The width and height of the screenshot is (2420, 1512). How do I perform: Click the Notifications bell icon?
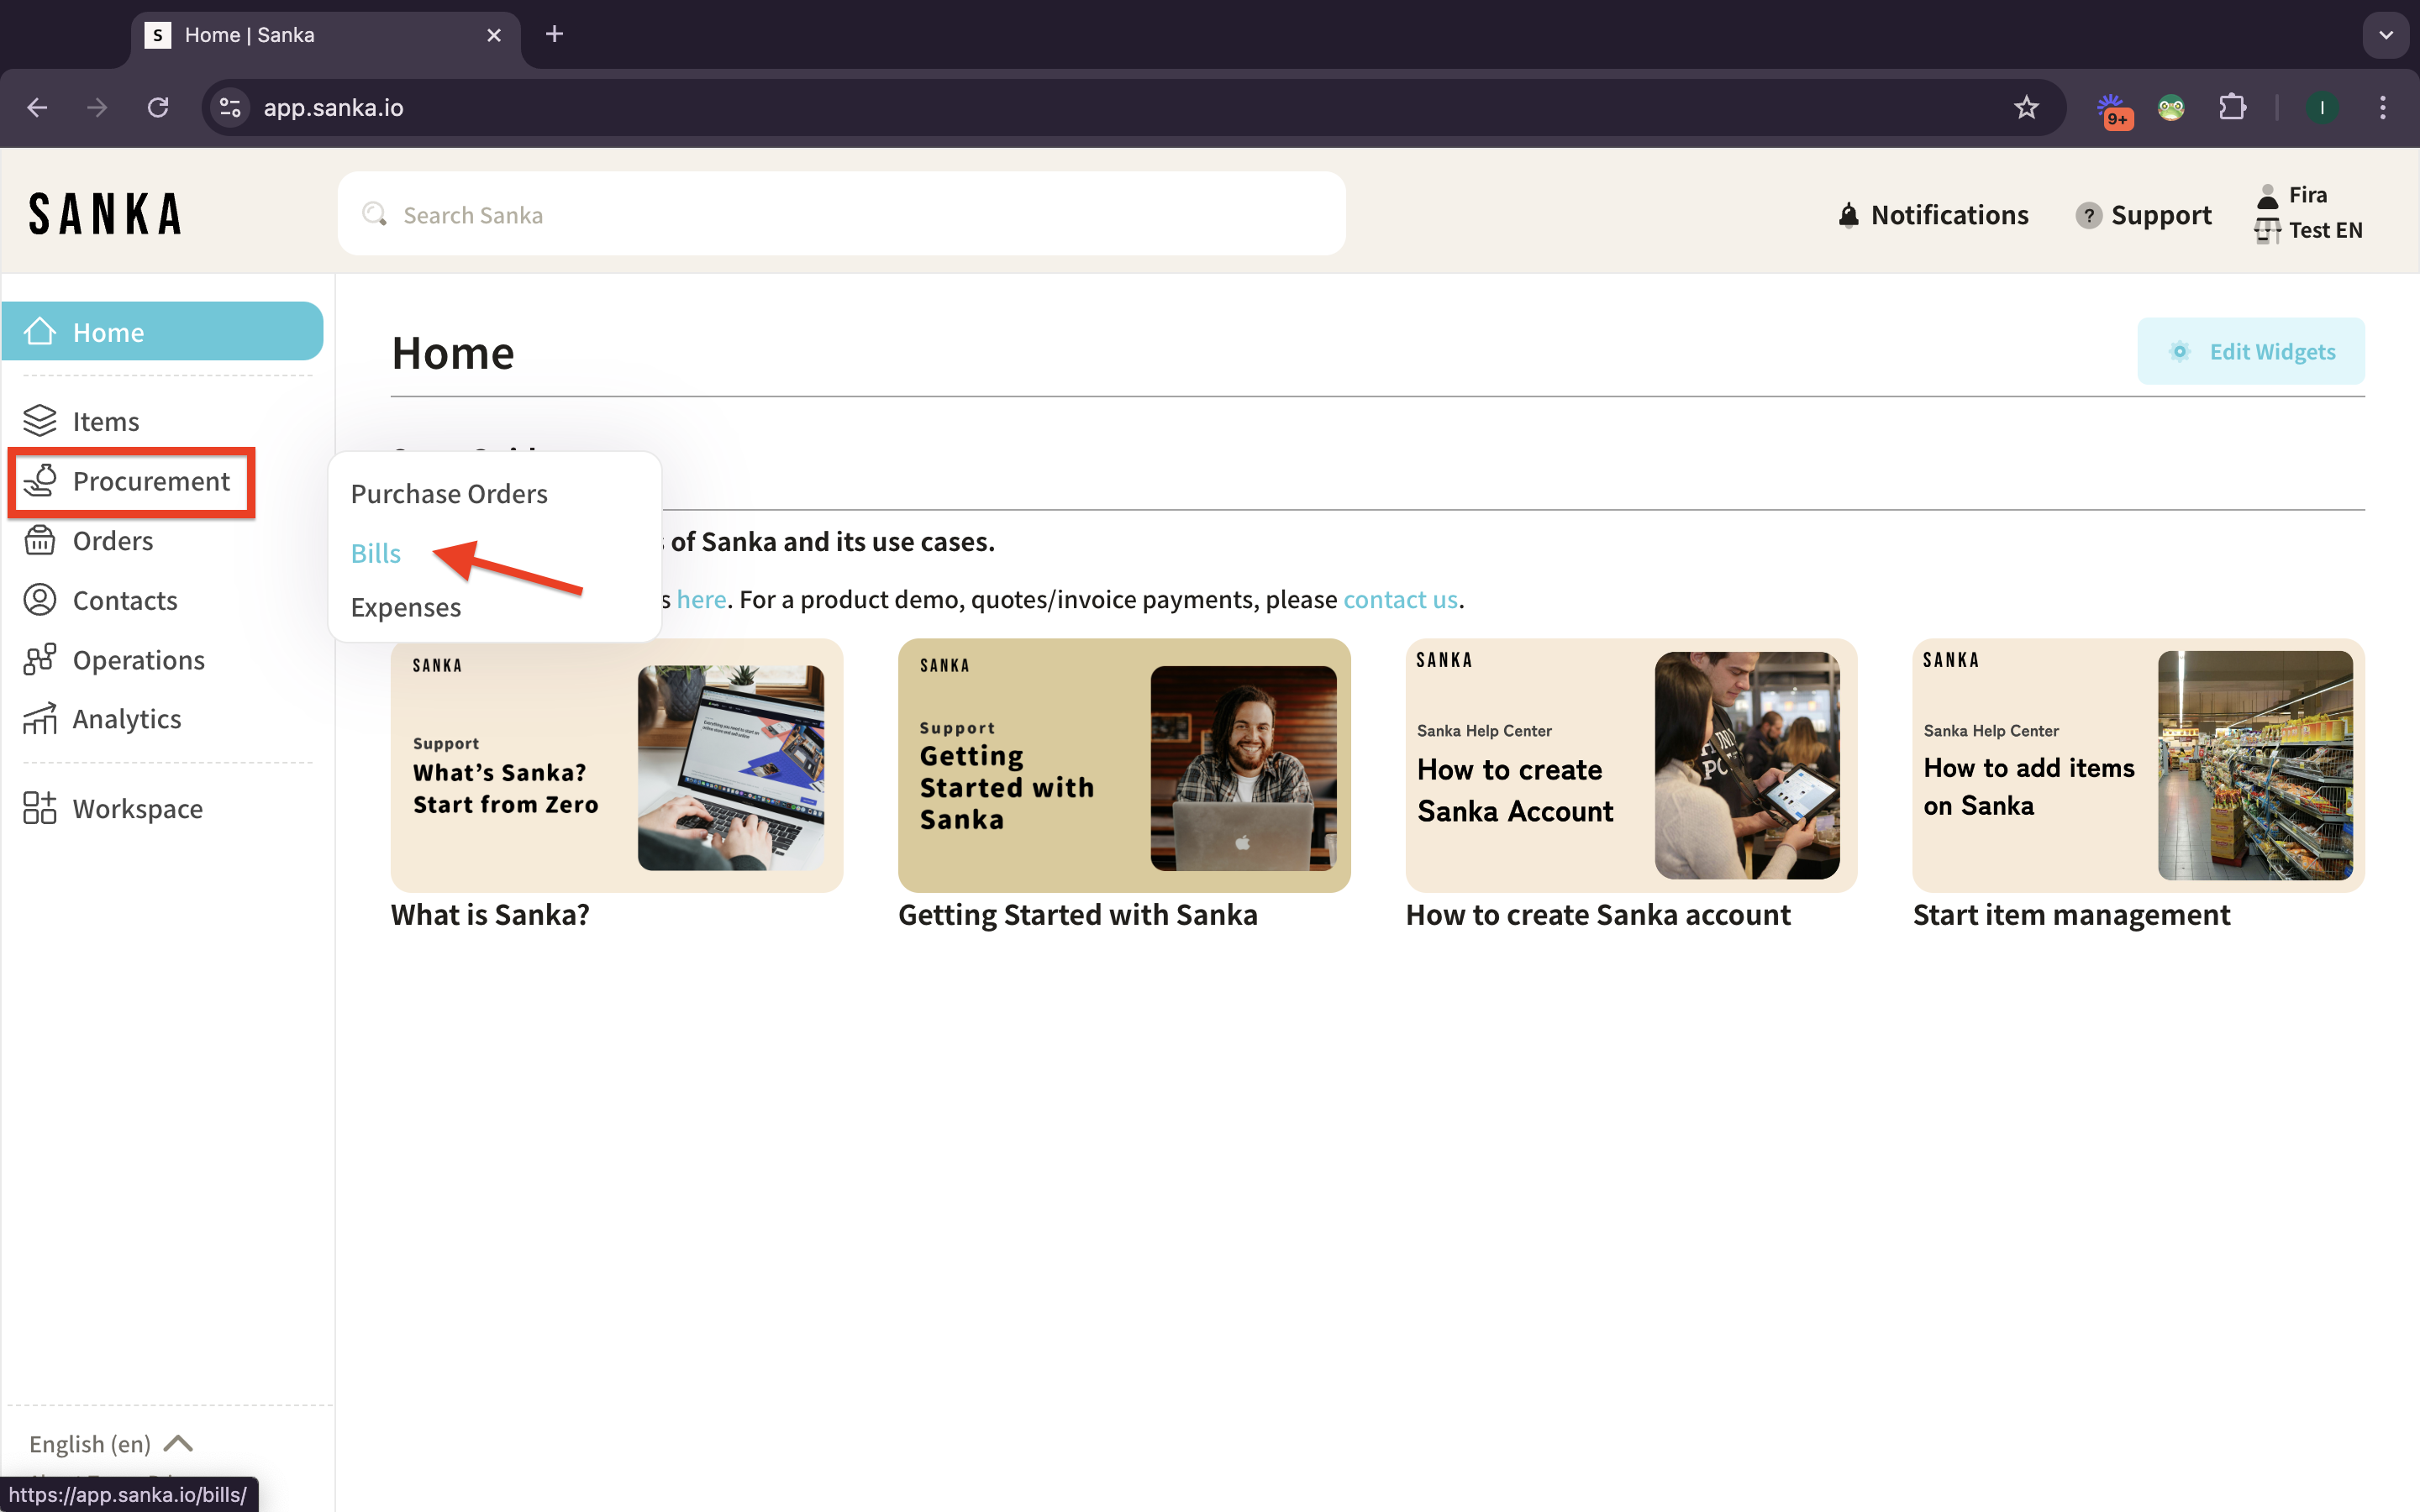click(1848, 215)
